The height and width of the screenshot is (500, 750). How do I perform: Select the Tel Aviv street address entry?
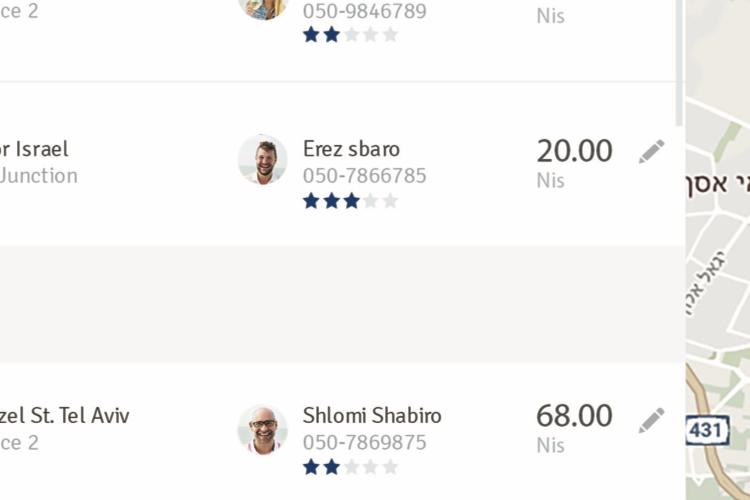click(65, 429)
